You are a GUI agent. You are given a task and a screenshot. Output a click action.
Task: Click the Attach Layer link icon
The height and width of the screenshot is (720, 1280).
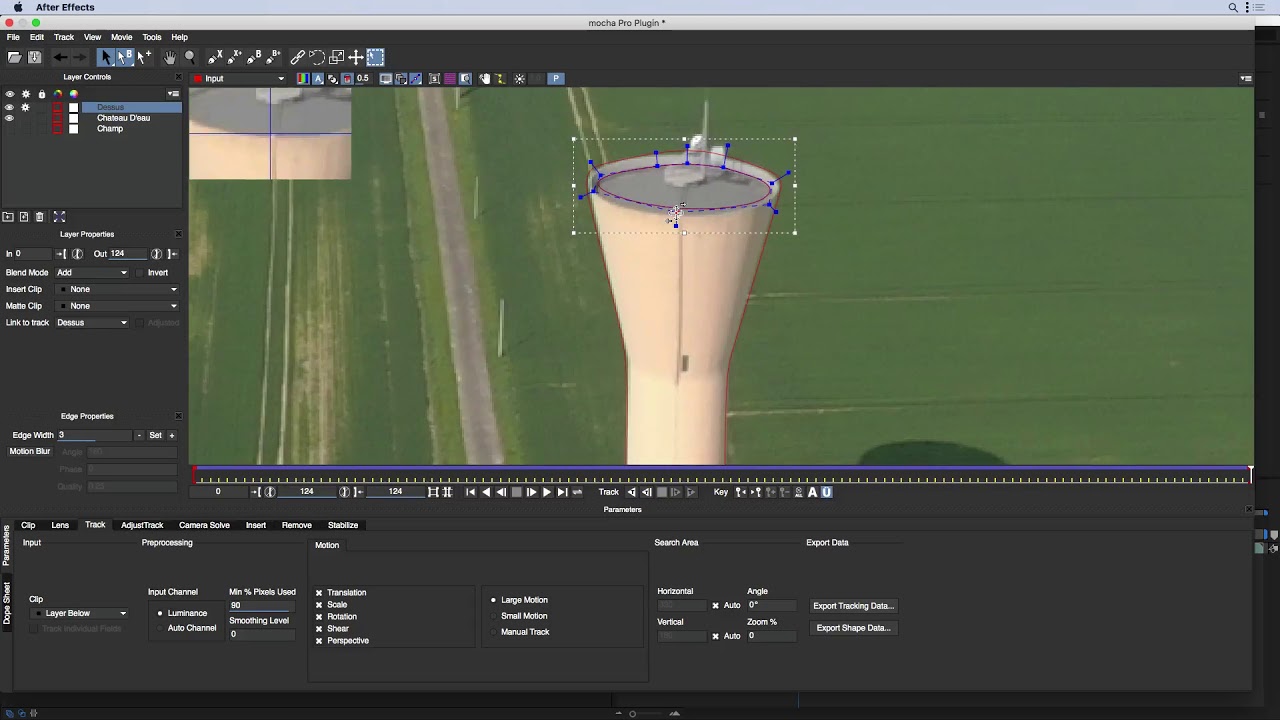(x=297, y=58)
